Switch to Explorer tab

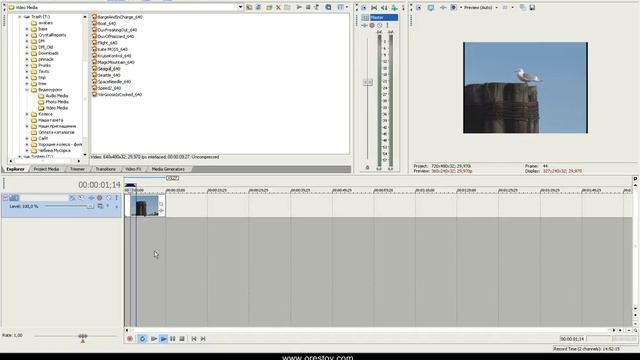[x=16, y=169]
